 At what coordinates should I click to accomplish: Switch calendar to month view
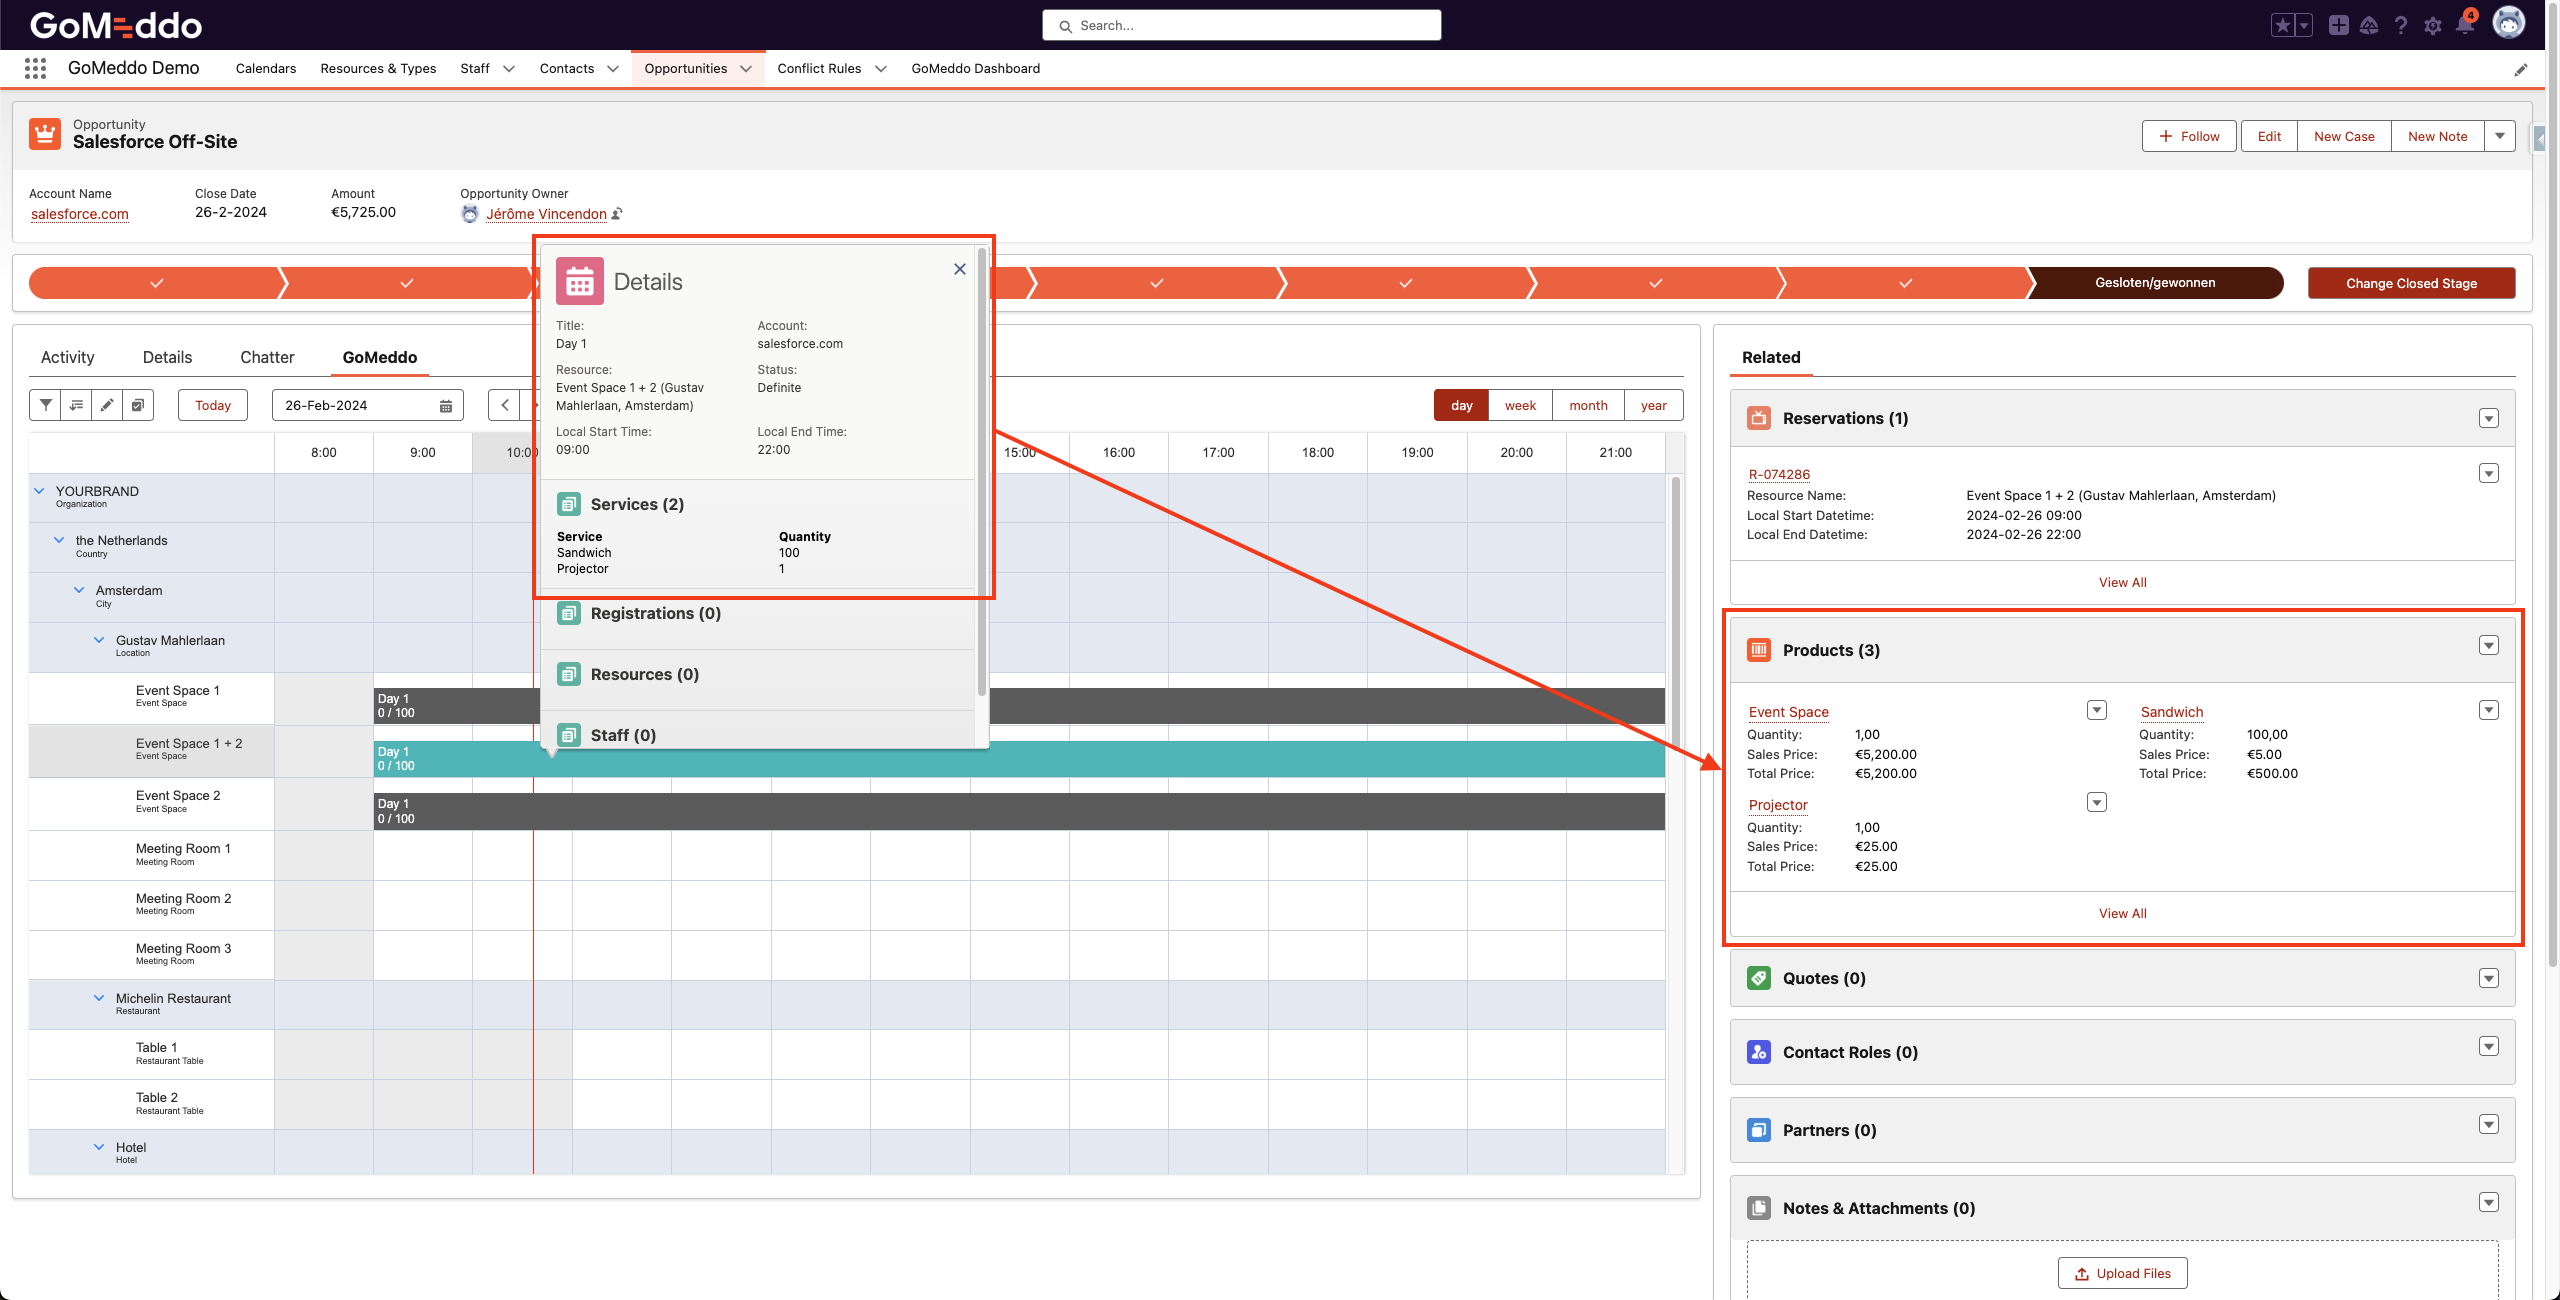point(1588,405)
